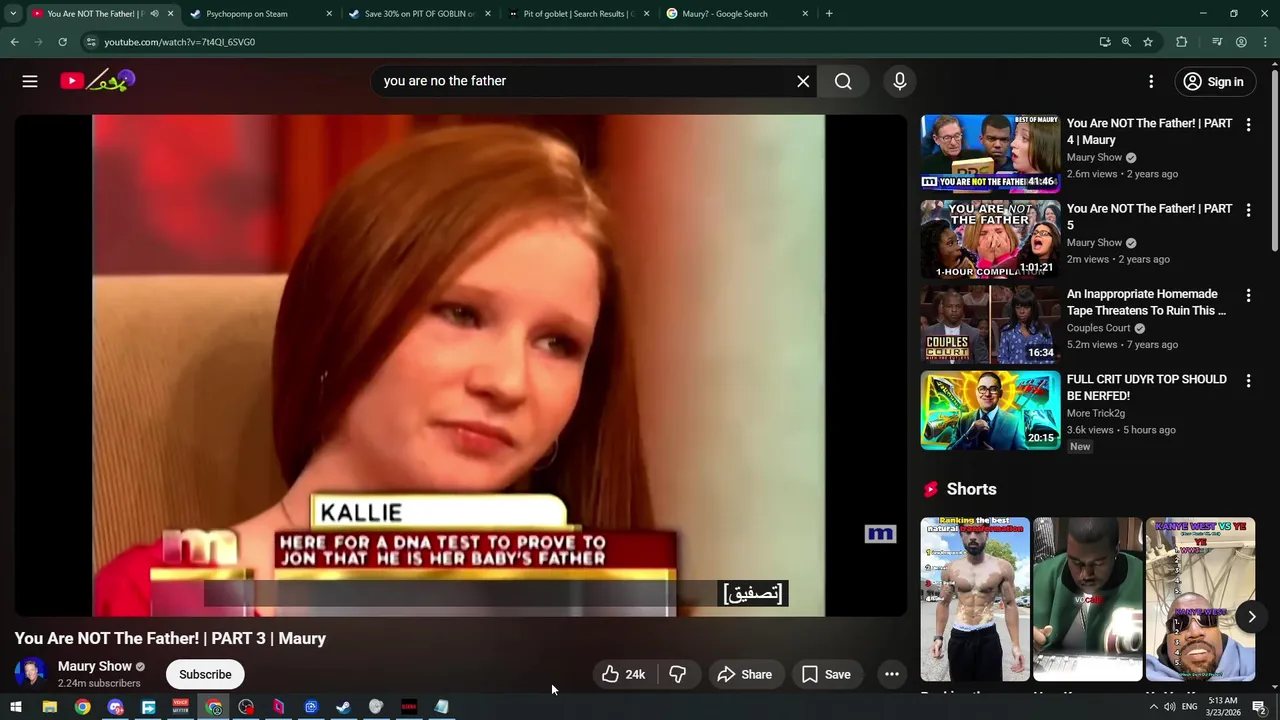Screen dimensions: 1280x720
Task: Open the tab search dropdown
Action: pos(13,14)
